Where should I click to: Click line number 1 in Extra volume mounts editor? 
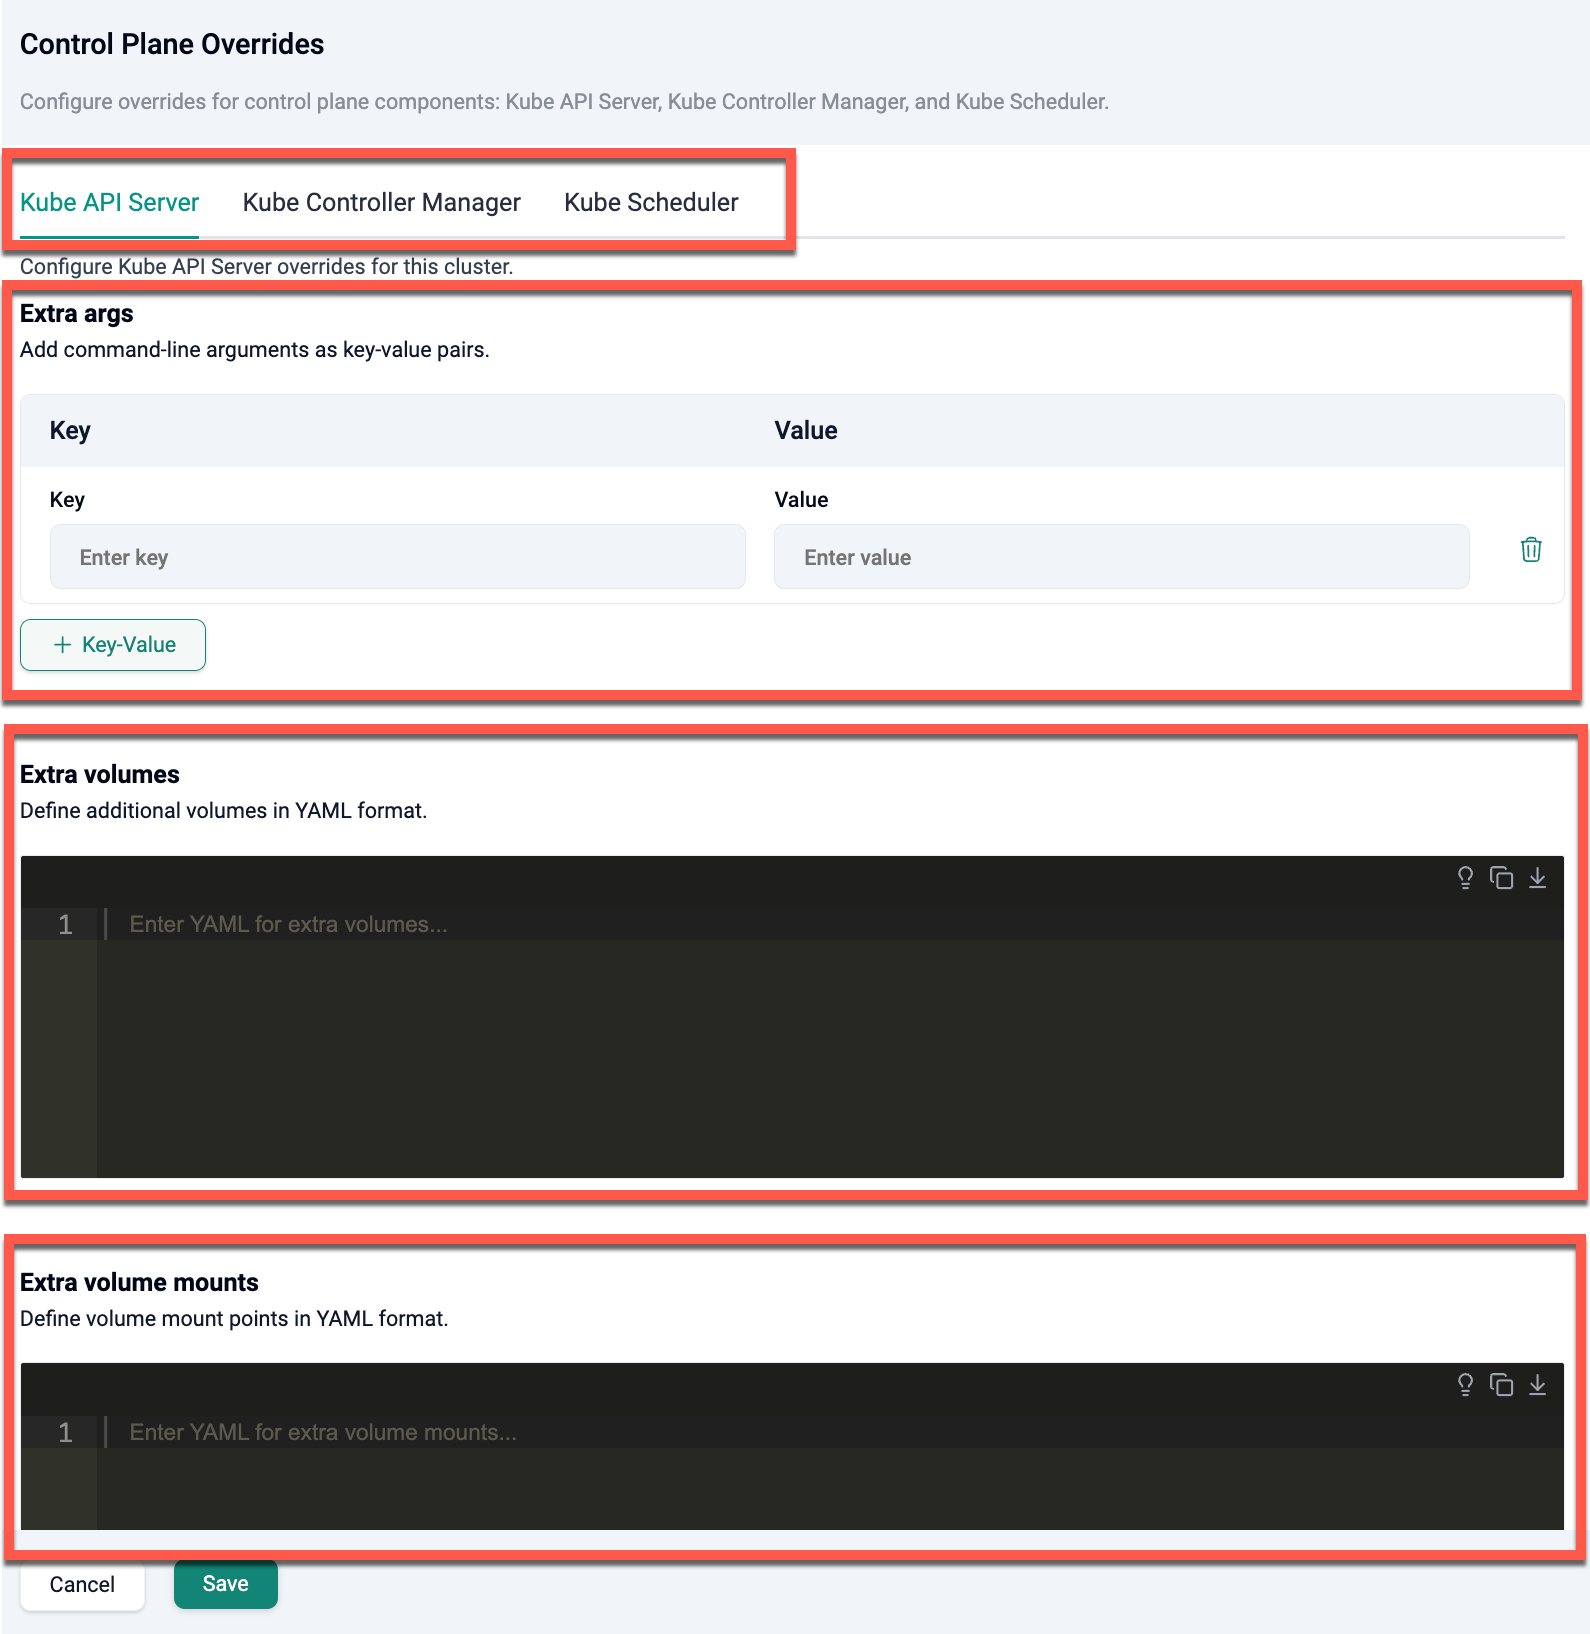[65, 1433]
